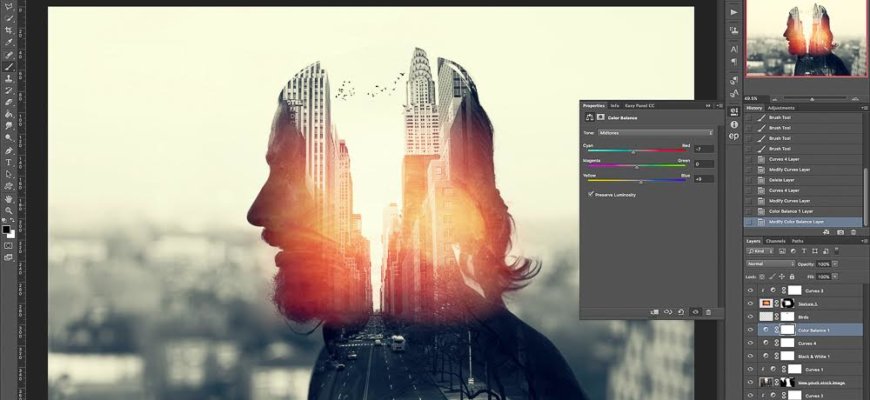
Task: Toggle visibility of the Birds layer
Action: [751, 316]
